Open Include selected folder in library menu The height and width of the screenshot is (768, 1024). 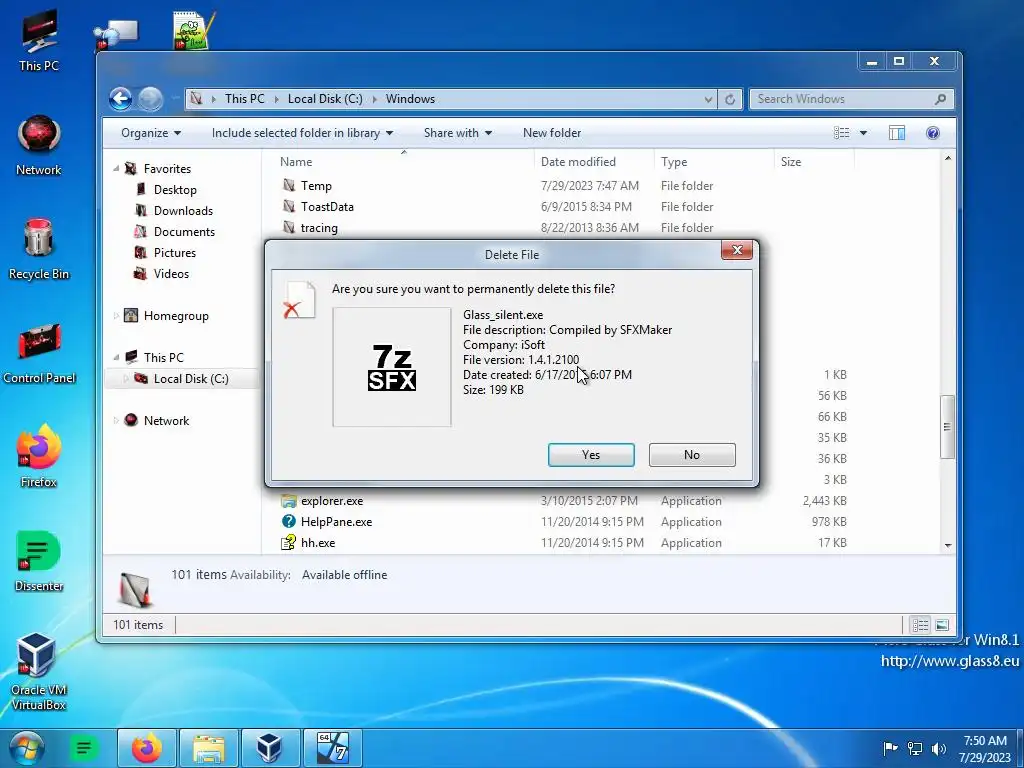[x=302, y=133]
